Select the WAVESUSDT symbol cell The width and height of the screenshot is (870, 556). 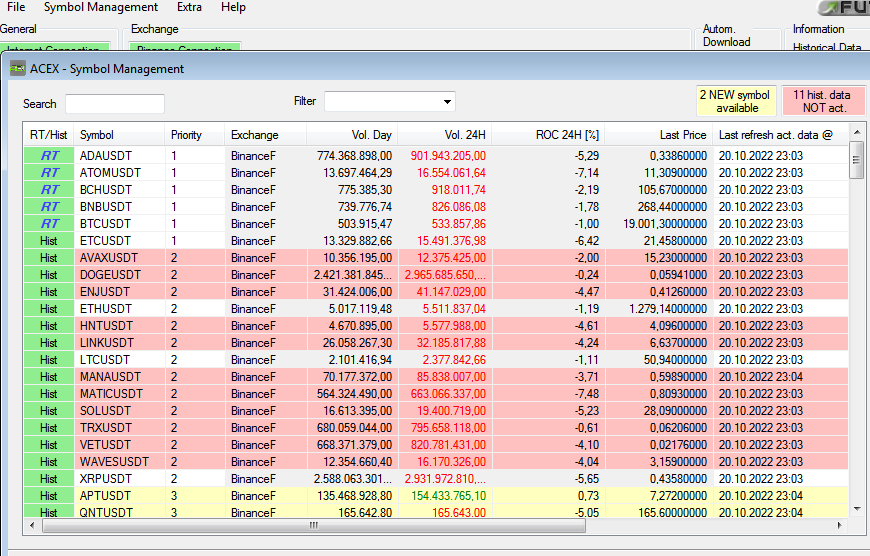click(x=119, y=462)
